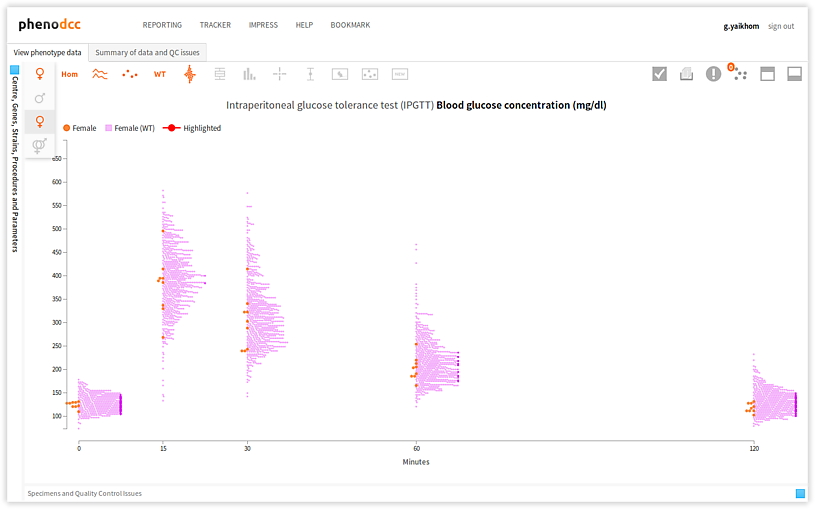This screenshot has height=509, width=815.
Task: Toggle the scatter data points icon
Action: [x=130, y=74]
